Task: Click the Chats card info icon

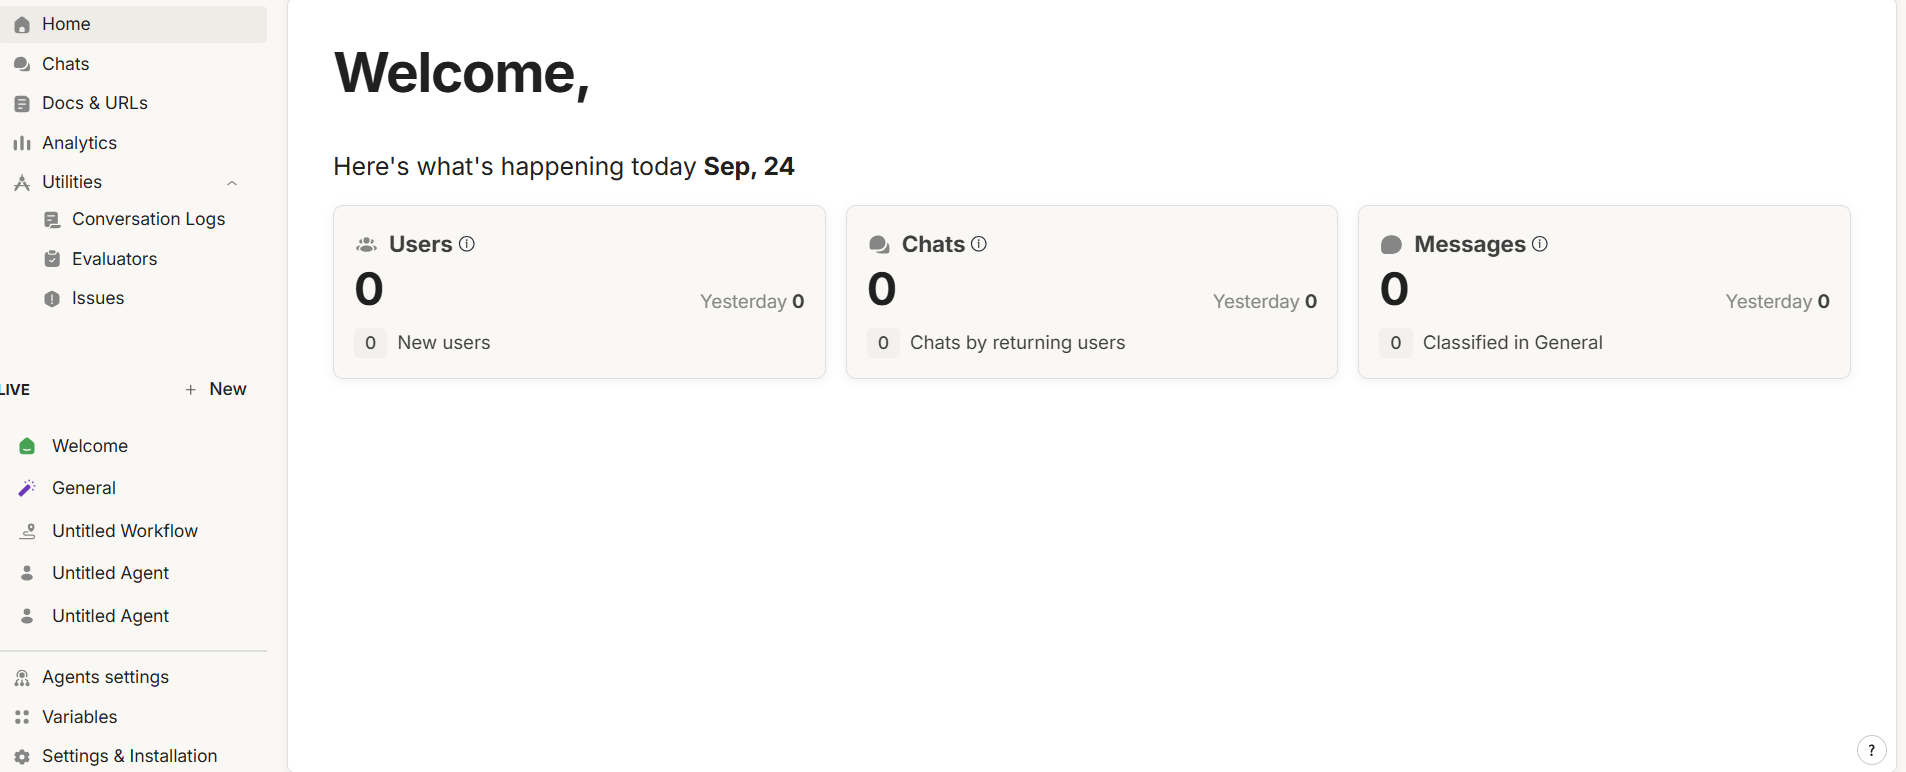Action: tap(979, 244)
